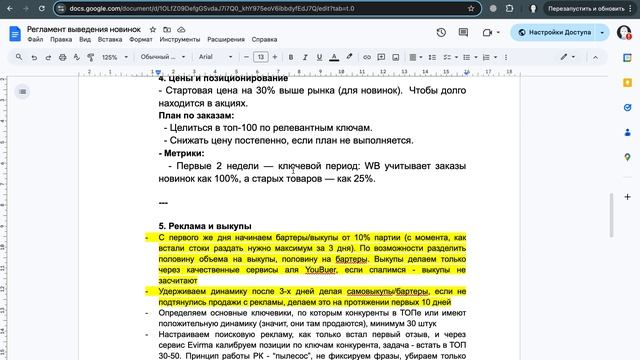Click the browser back arrow
The height and width of the screenshot is (360, 640).
[10, 8]
